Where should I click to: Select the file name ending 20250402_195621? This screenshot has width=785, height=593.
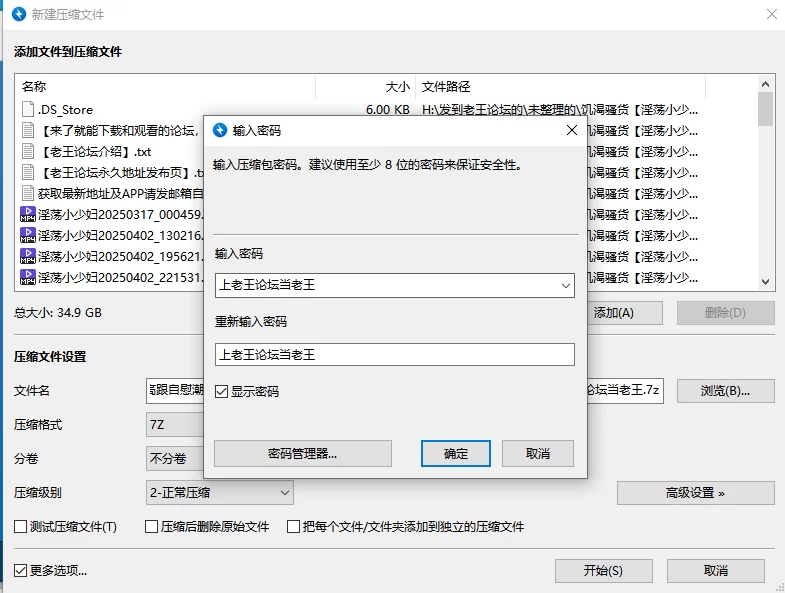pyautogui.click(x=121, y=256)
